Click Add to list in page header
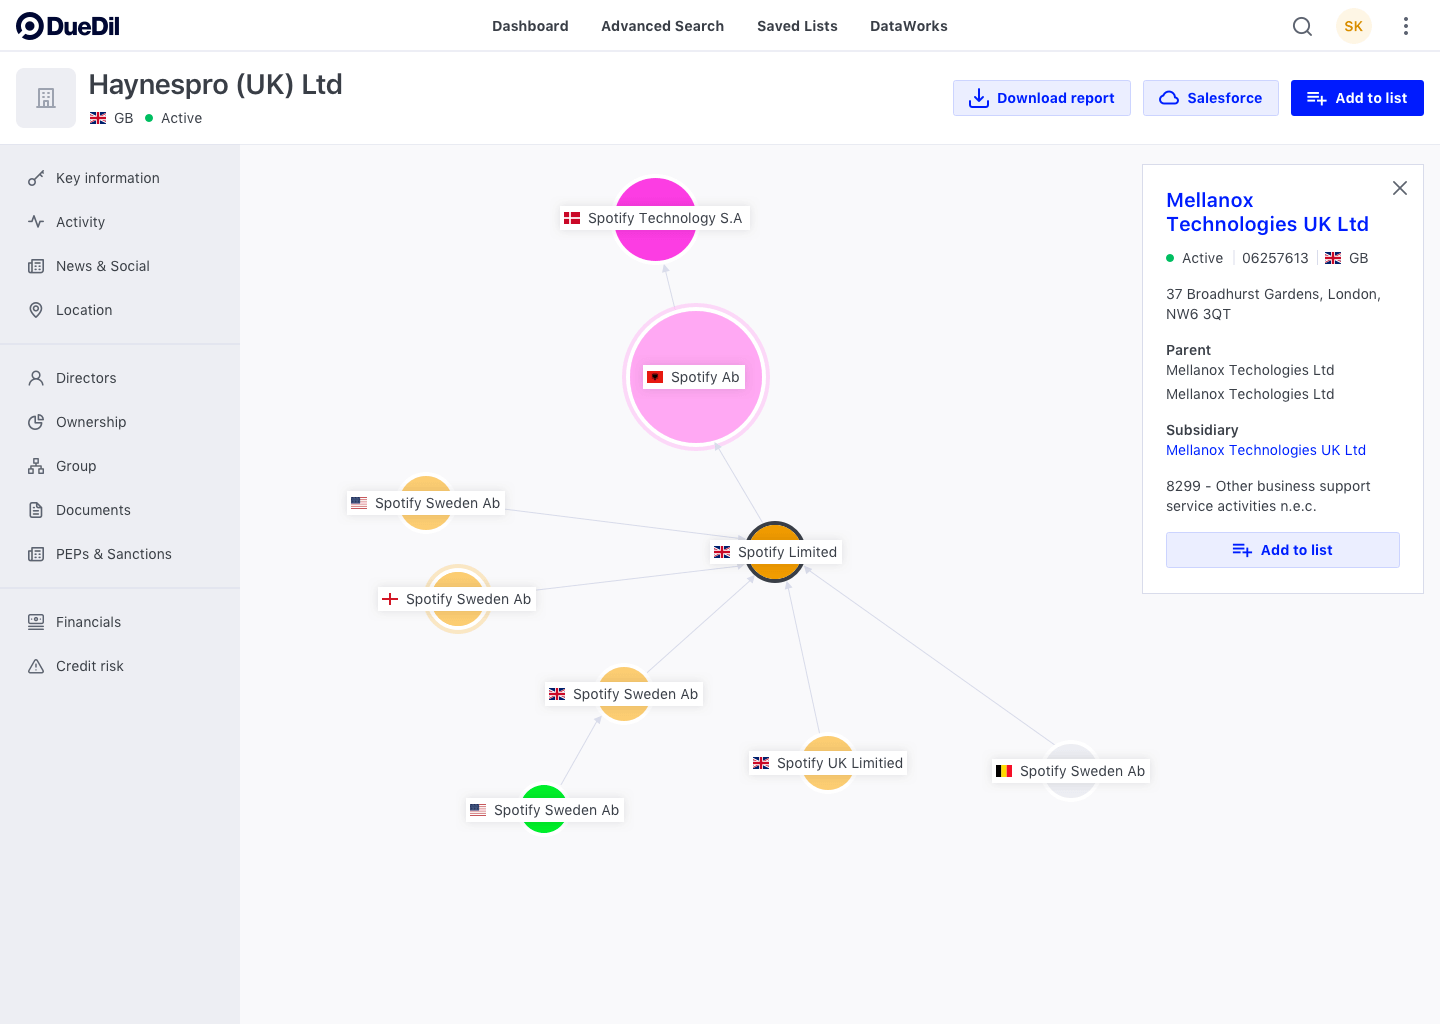Image resolution: width=1440 pixels, height=1024 pixels. pyautogui.click(x=1357, y=98)
